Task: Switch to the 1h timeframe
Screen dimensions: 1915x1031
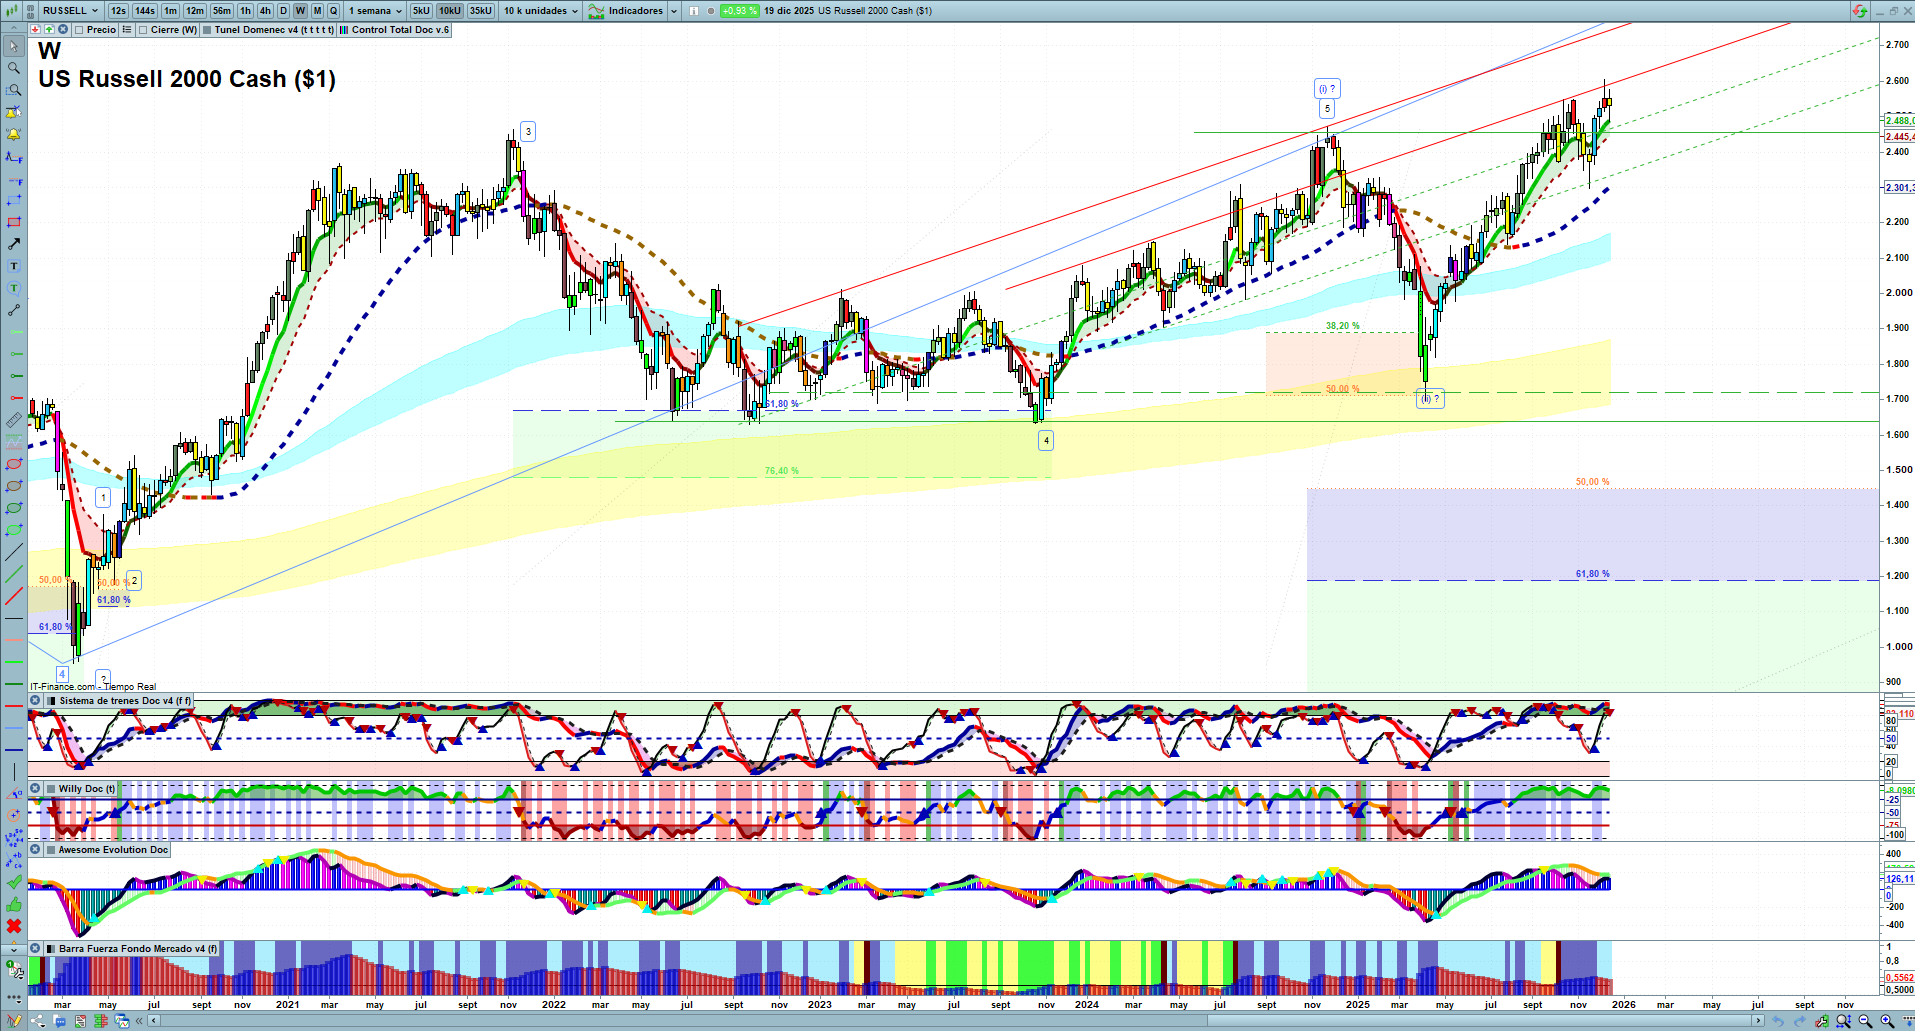Action: (245, 11)
